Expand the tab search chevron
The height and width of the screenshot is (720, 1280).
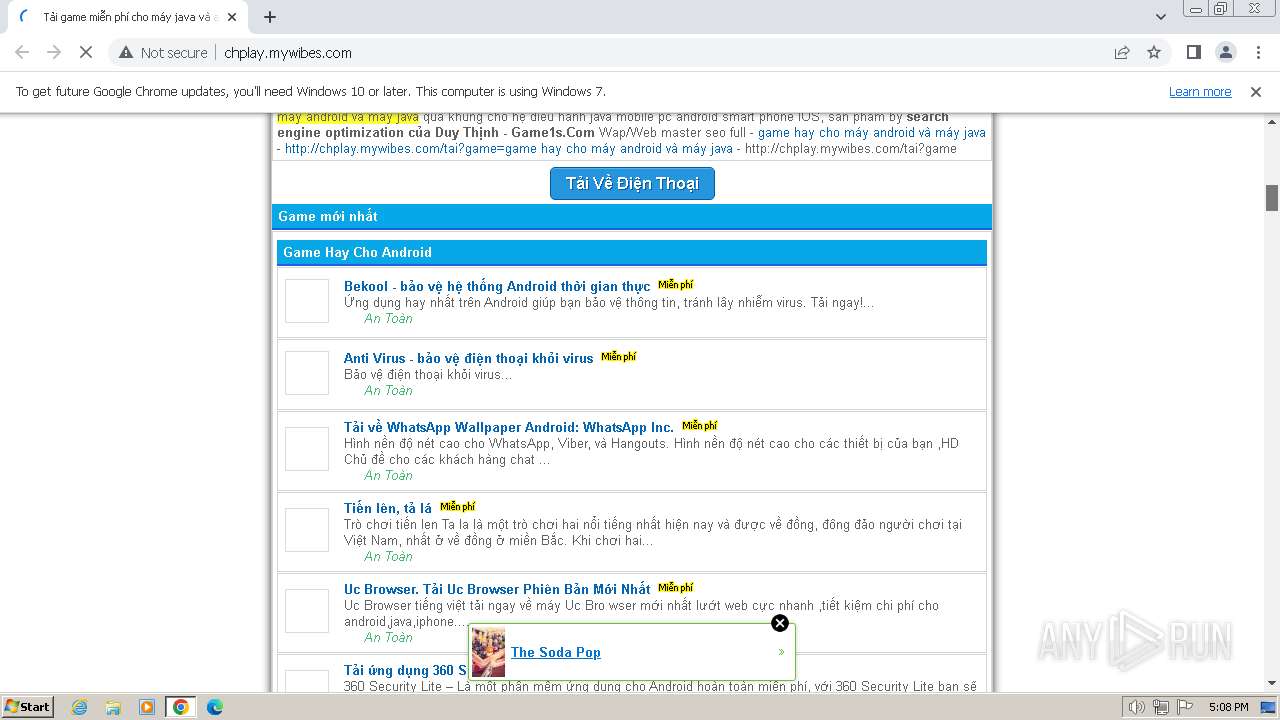(1161, 17)
